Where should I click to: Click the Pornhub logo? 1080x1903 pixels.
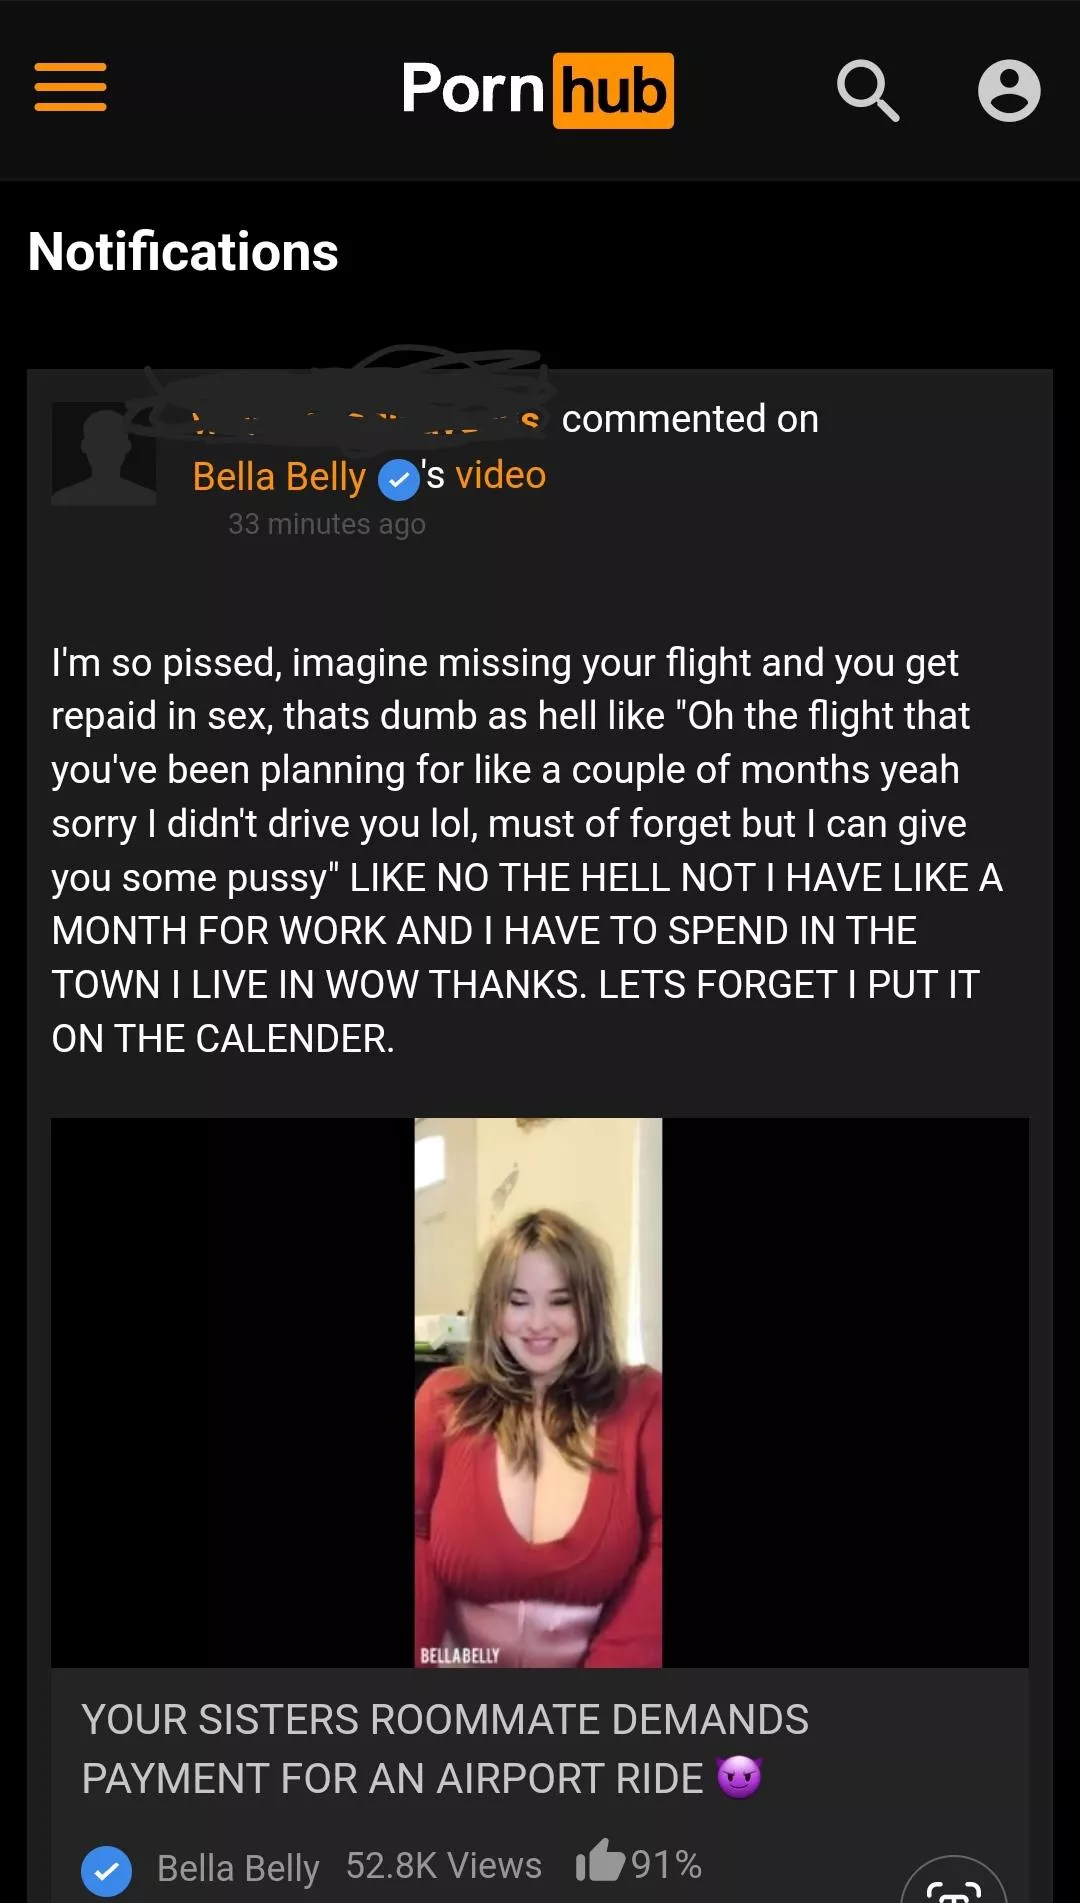[538, 91]
